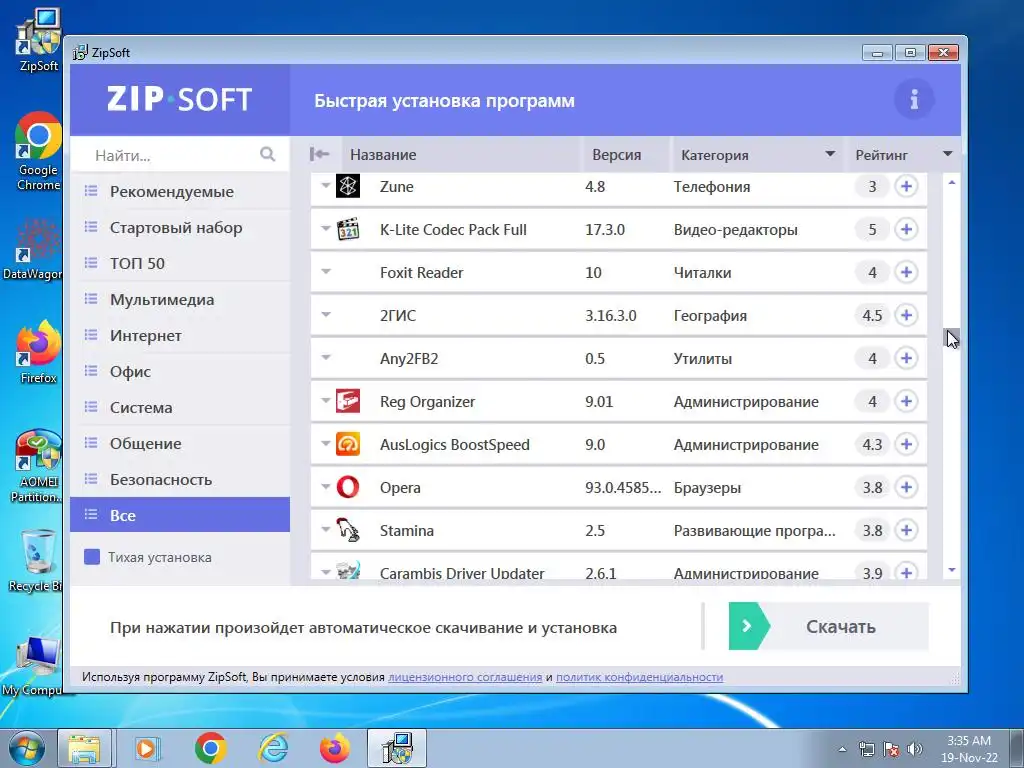Click the Скачать download button
1024x768 pixels.
click(828, 626)
